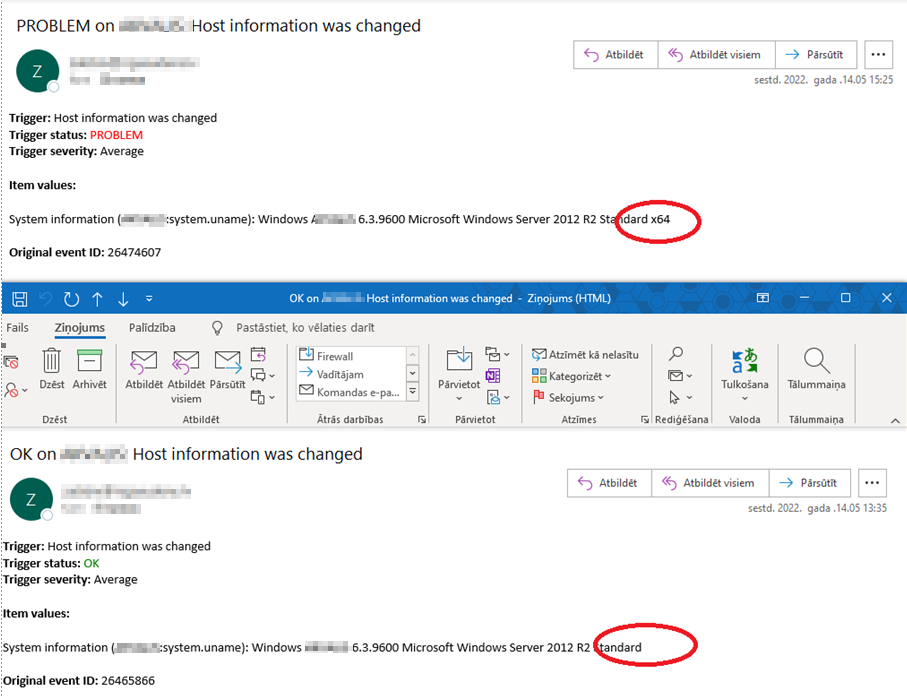Send the message to OneNote
This screenshot has height=697, width=907.
pos(493,376)
